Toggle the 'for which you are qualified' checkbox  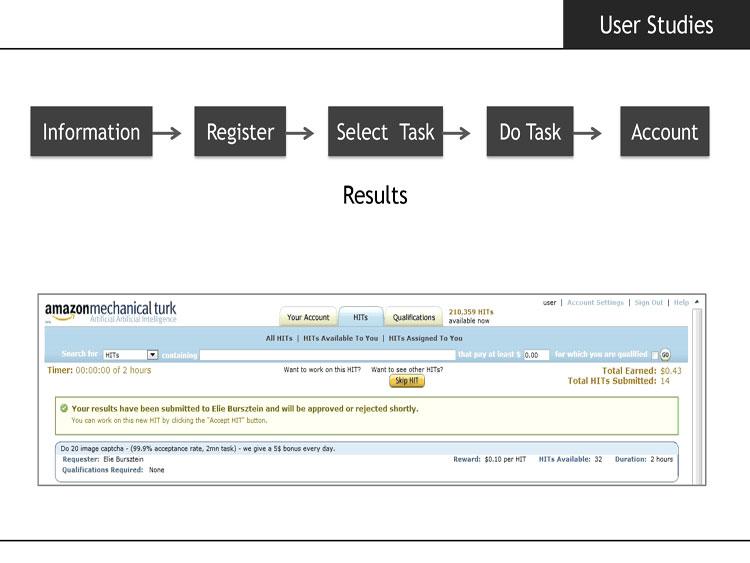(x=654, y=355)
